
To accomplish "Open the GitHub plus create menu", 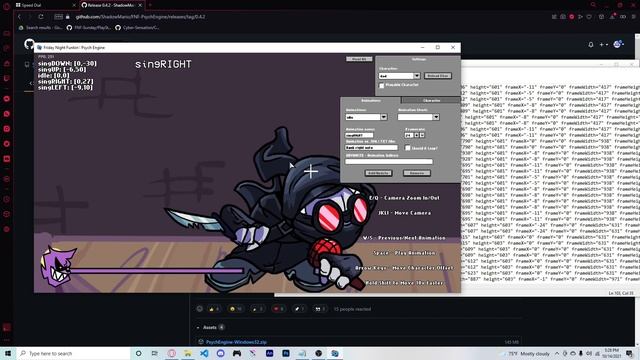I will 603,44.
